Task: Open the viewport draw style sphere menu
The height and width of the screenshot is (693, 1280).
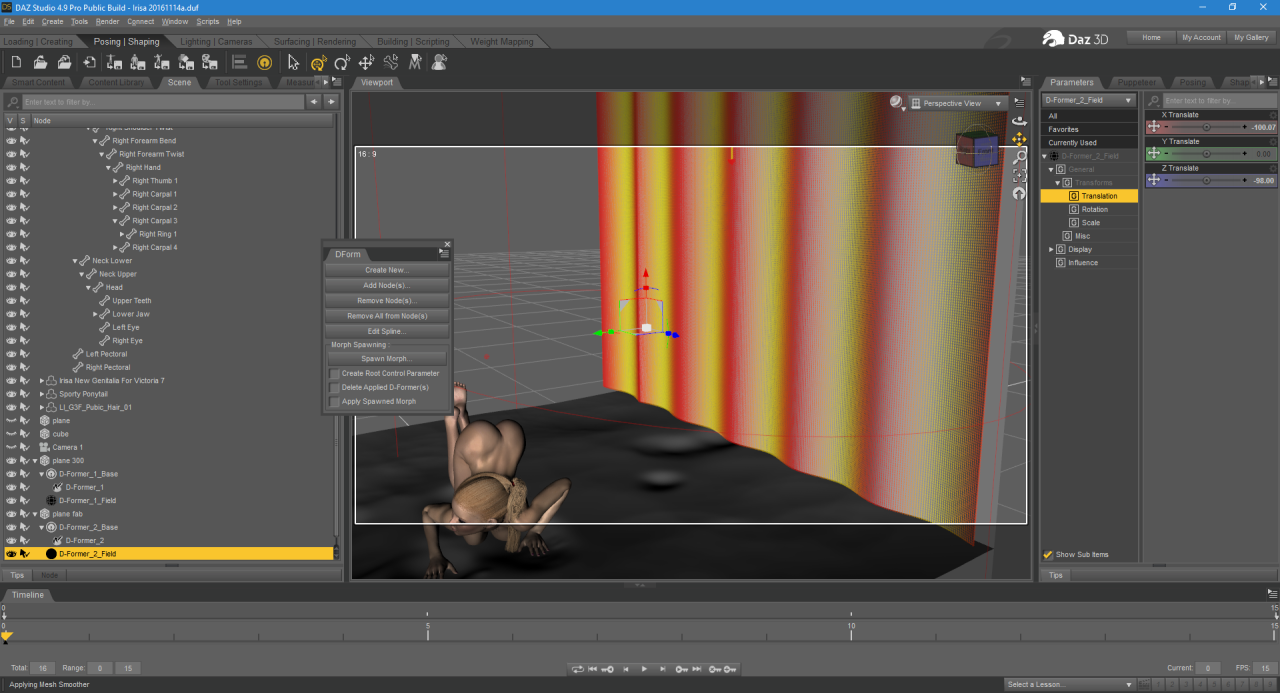Action: [x=897, y=102]
